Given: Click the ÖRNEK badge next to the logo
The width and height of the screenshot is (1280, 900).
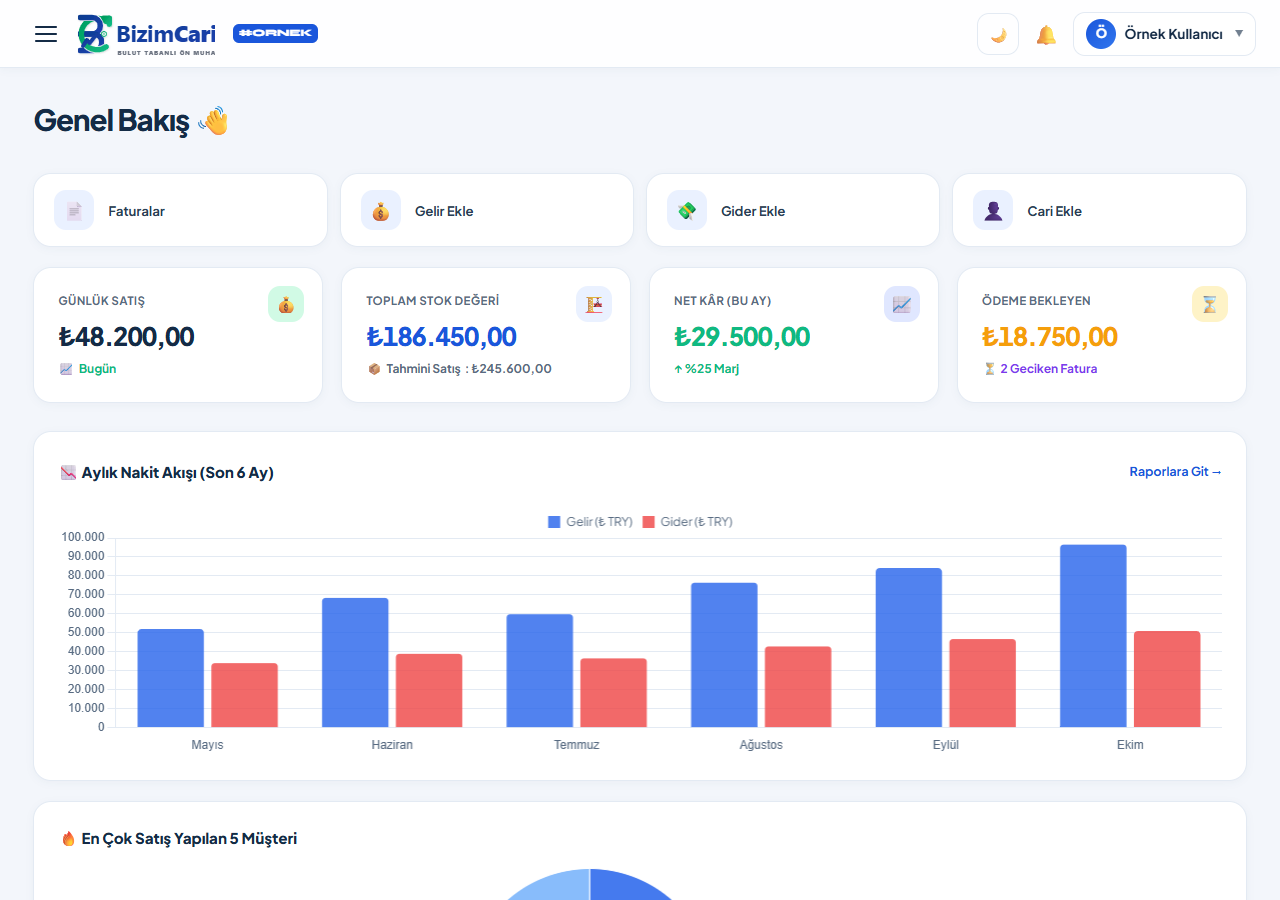Looking at the screenshot, I should click(x=275, y=33).
